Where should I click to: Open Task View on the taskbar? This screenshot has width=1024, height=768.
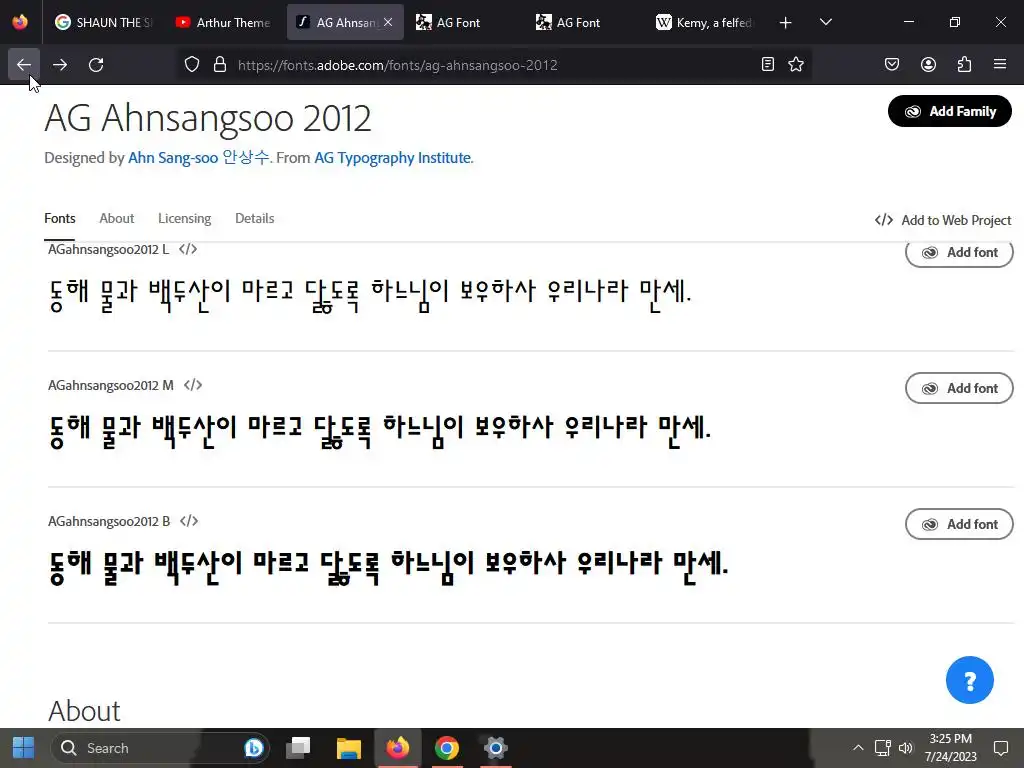pyautogui.click(x=298, y=748)
